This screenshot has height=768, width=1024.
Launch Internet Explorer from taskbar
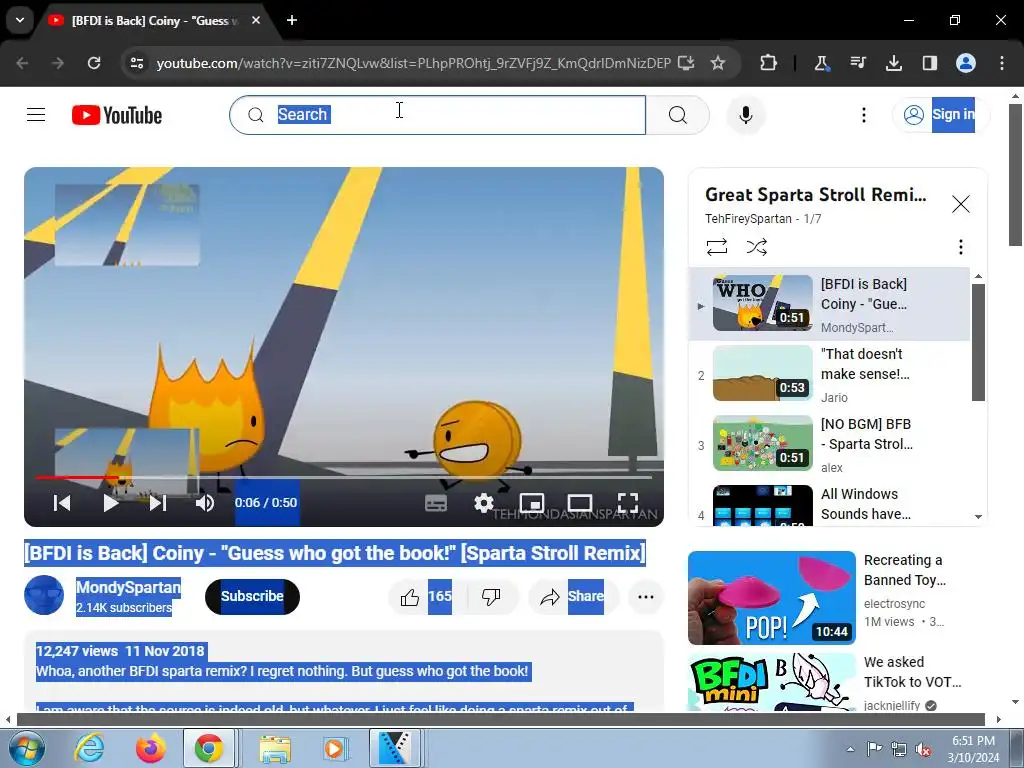point(89,748)
